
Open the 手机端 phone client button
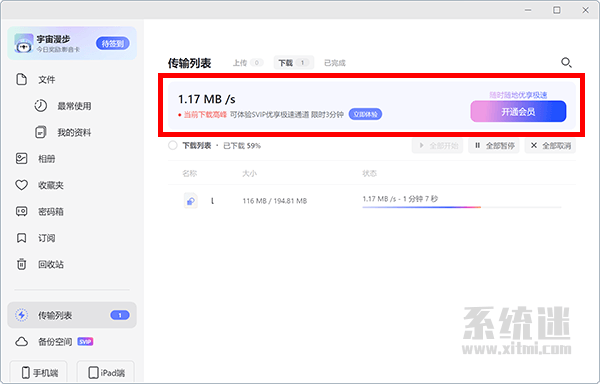pyautogui.click(x=39, y=372)
